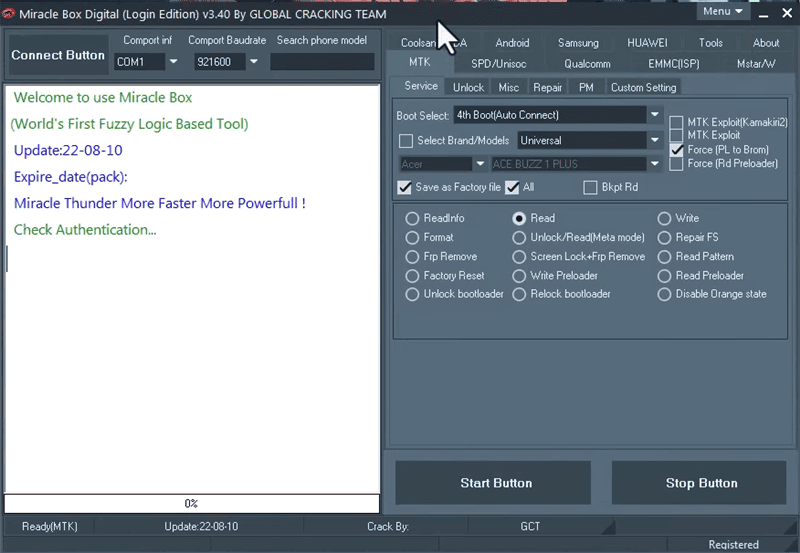Close the Miracle Box window
Viewport: 800px width, 553px height.
coord(787,13)
